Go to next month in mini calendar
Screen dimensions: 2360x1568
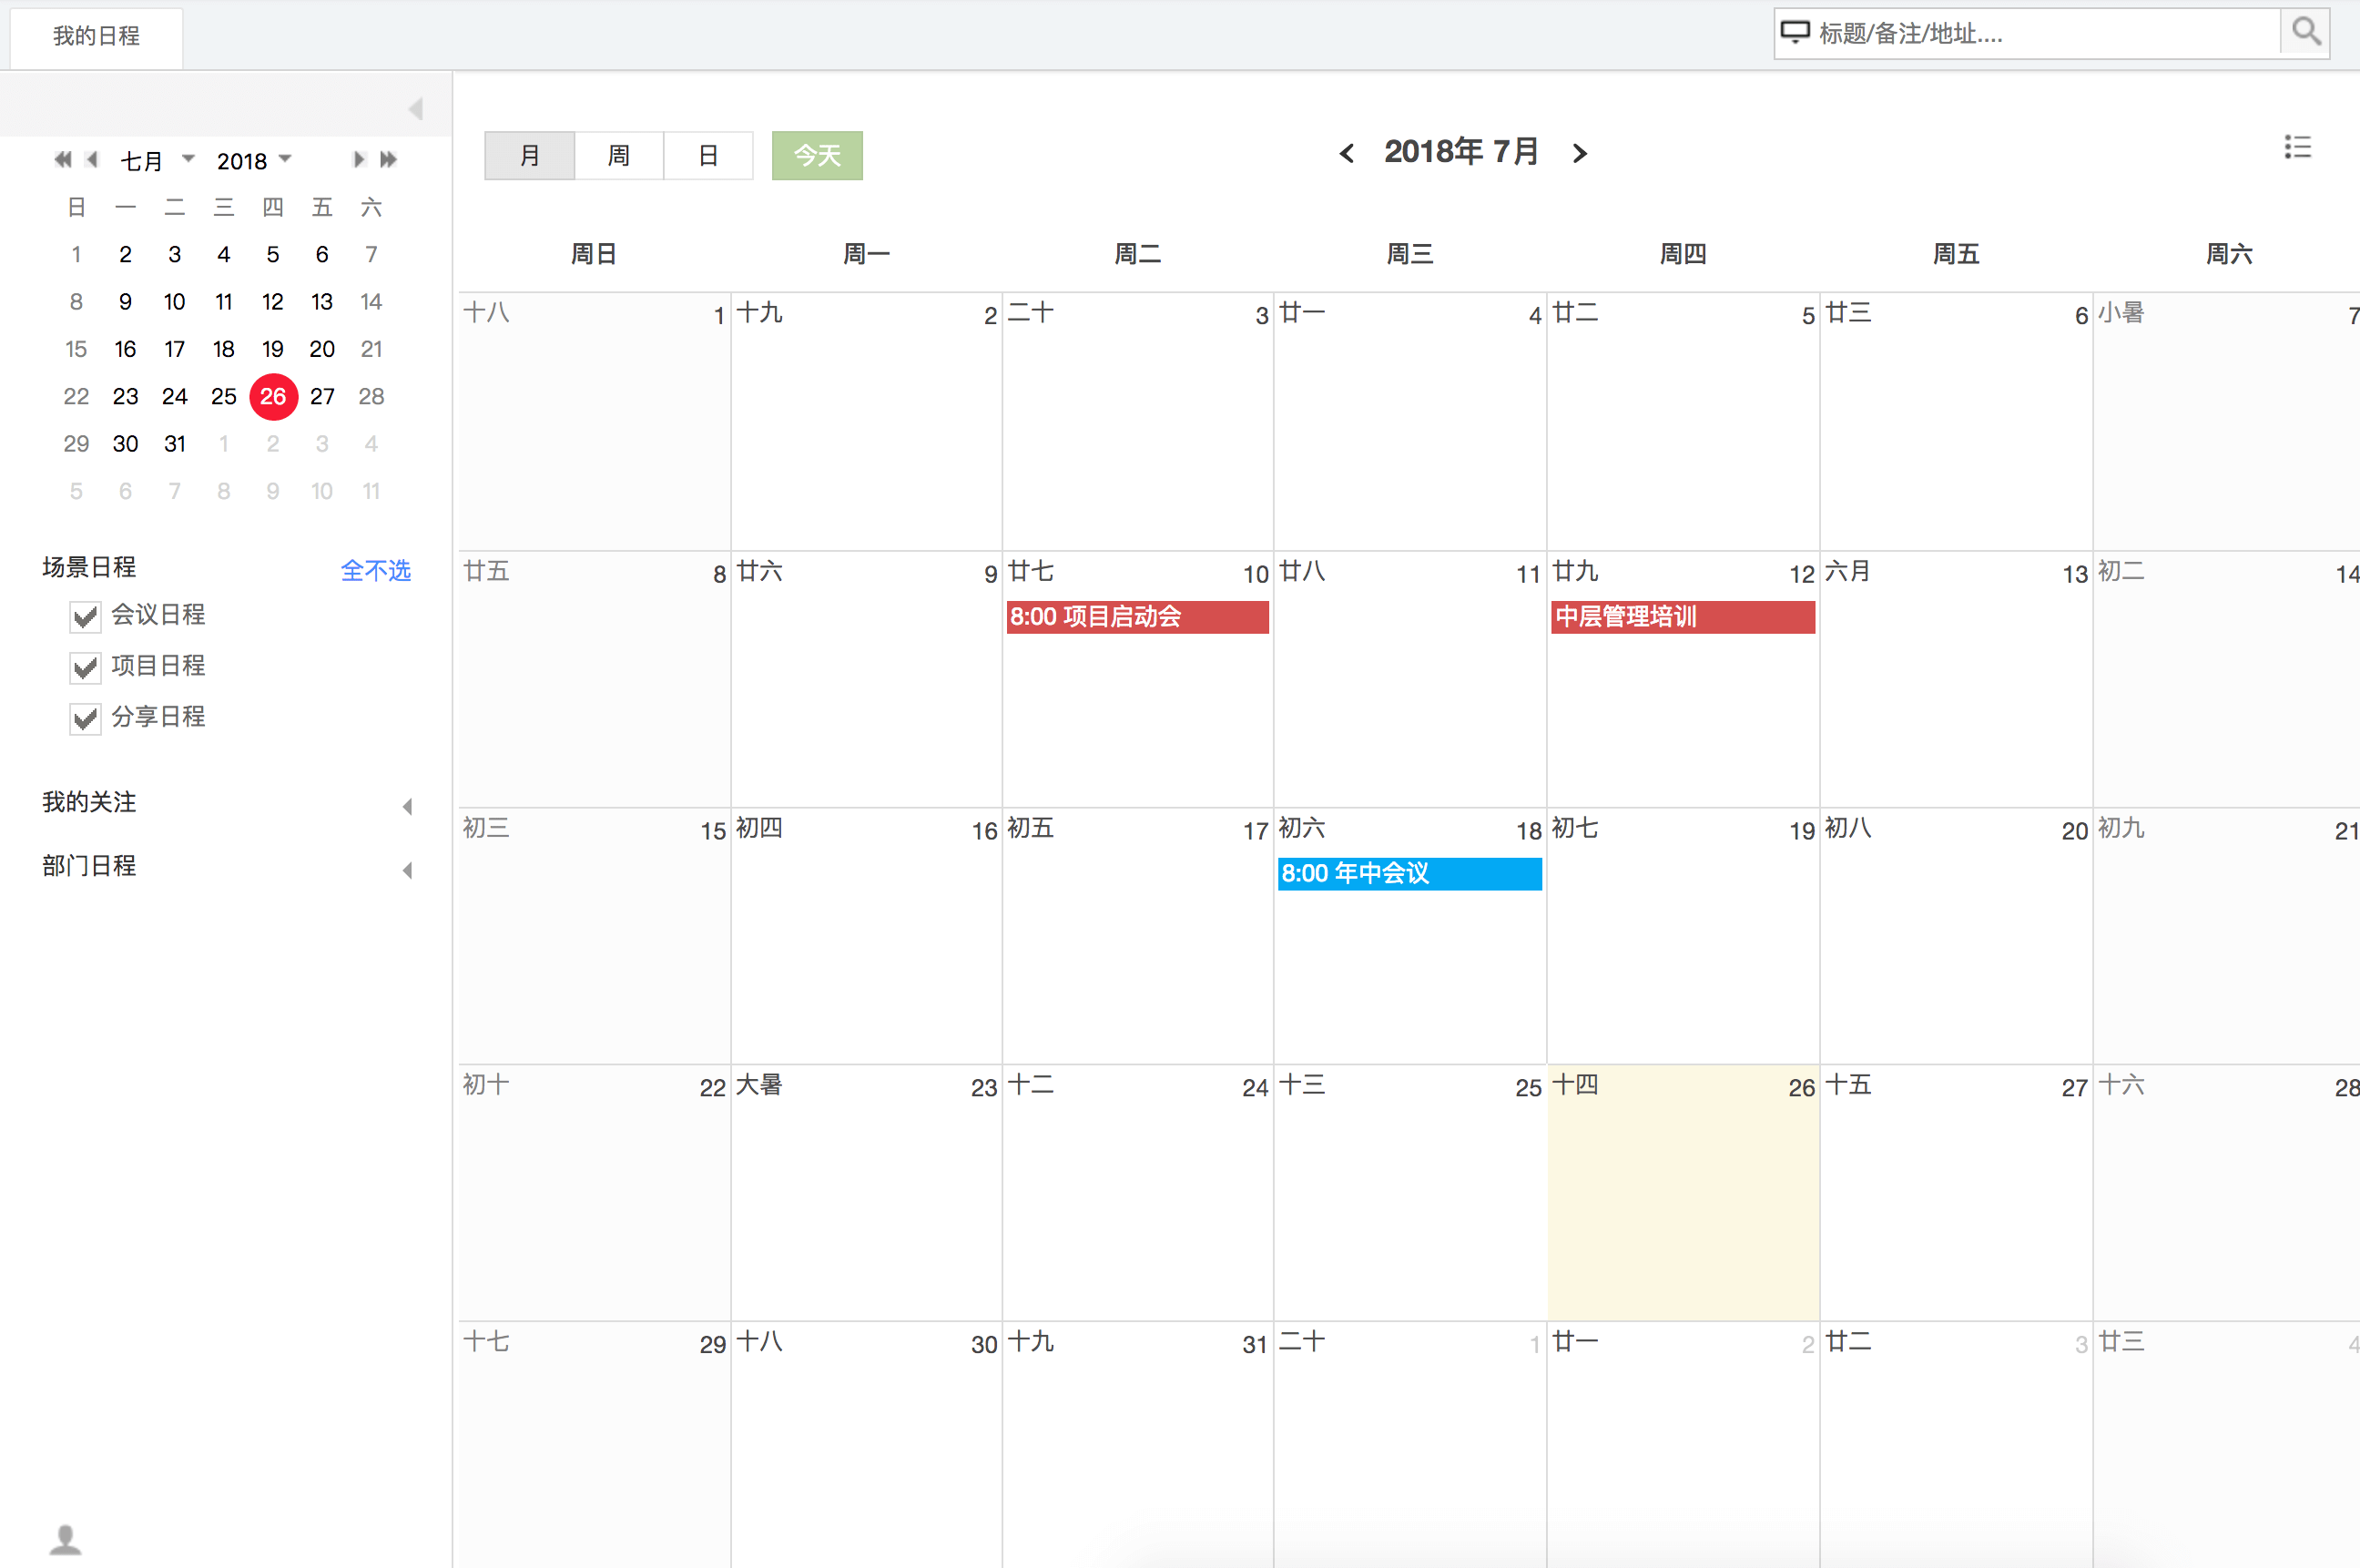pos(358,159)
